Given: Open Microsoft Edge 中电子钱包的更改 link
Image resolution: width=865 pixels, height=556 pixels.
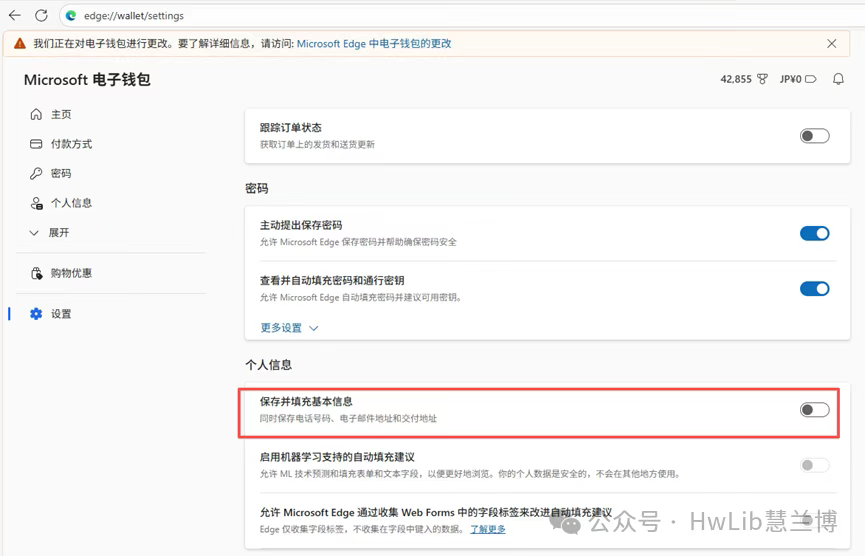Looking at the screenshot, I should 374,44.
